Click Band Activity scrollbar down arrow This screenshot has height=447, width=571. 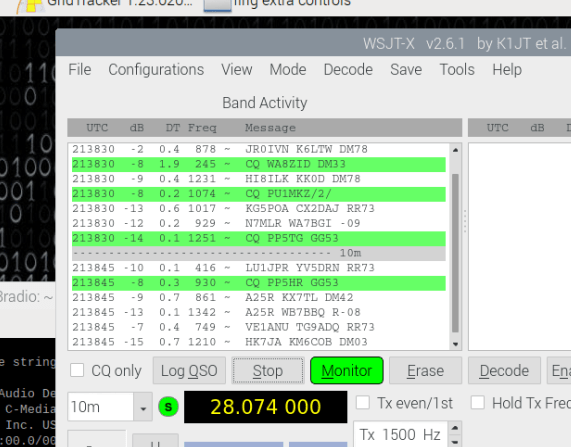point(455,344)
